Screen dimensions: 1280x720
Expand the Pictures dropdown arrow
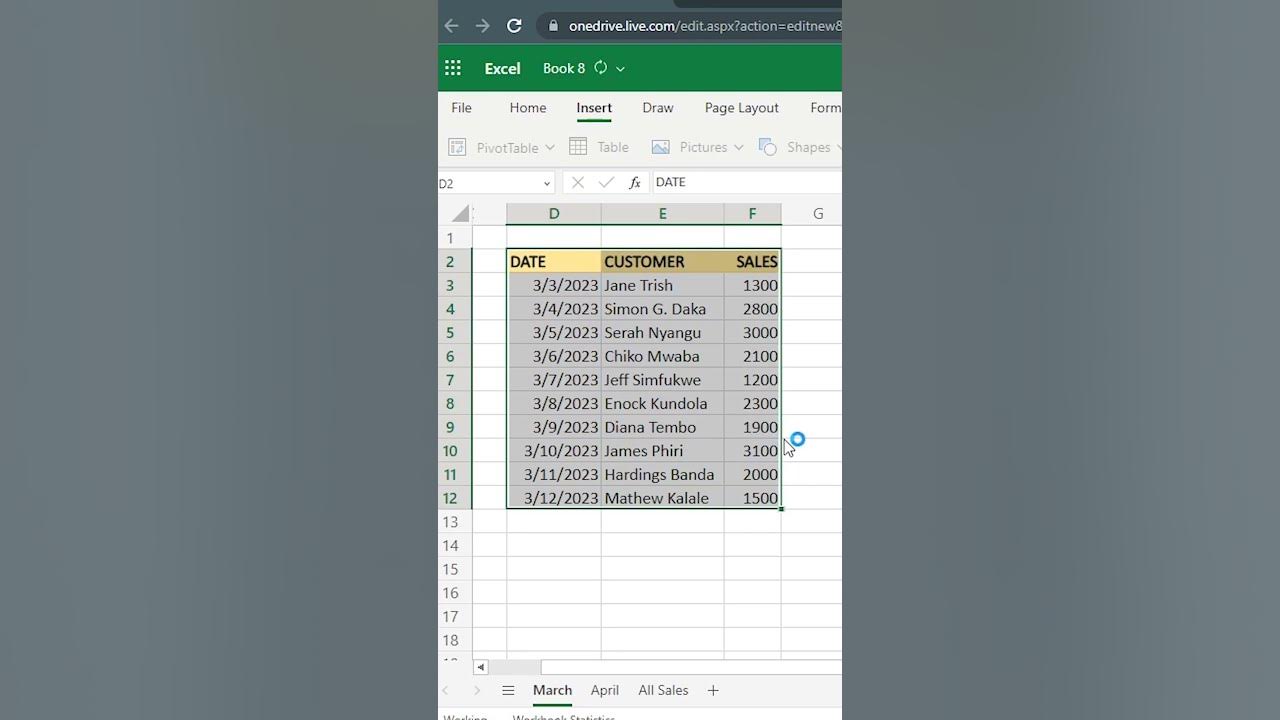click(x=739, y=148)
